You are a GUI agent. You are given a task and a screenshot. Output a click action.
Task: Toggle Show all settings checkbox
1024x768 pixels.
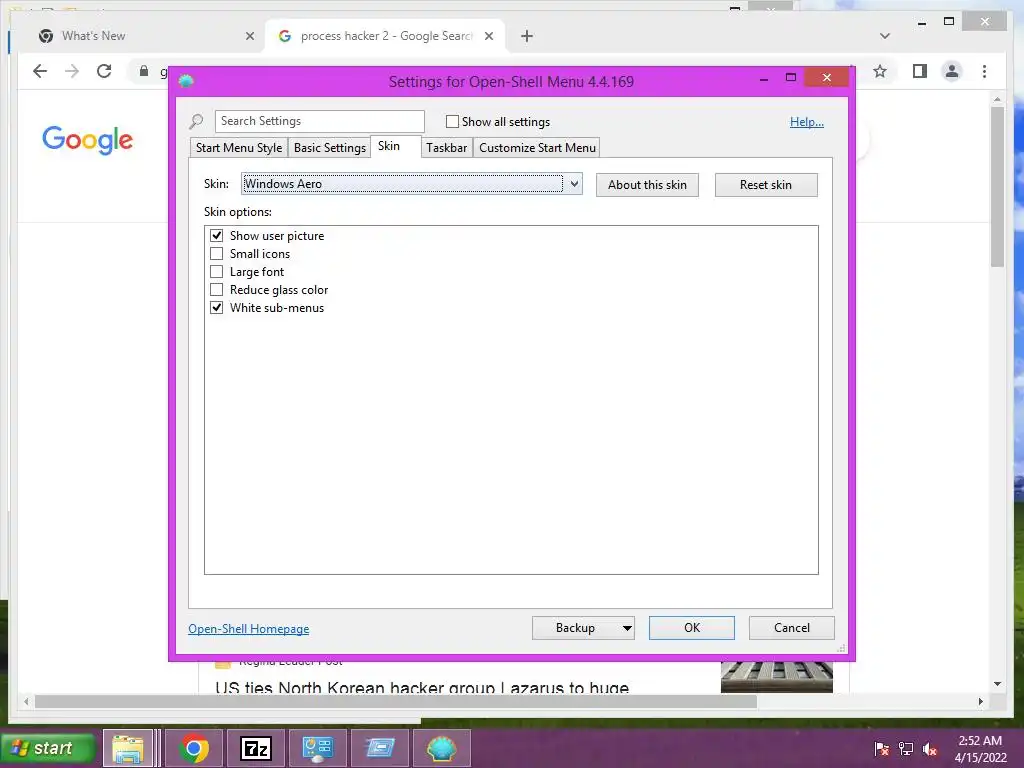pyautogui.click(x=452, y=121)
